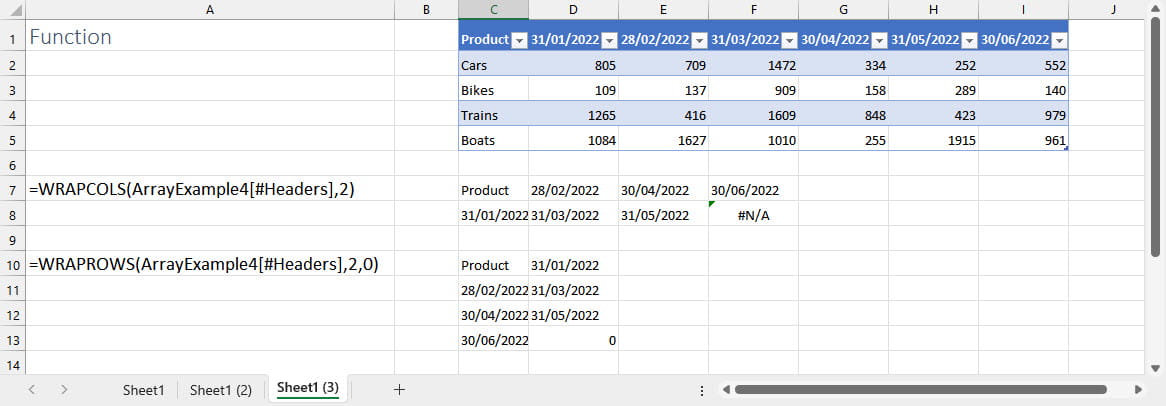Click the horizontal scrollbar thumb
The image size is (1166, 406).
point(920,389)
